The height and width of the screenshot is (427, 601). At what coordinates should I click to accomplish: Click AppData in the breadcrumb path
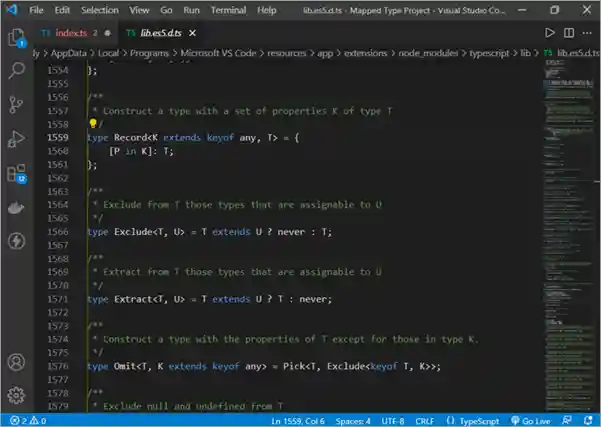tap(69, 53)
